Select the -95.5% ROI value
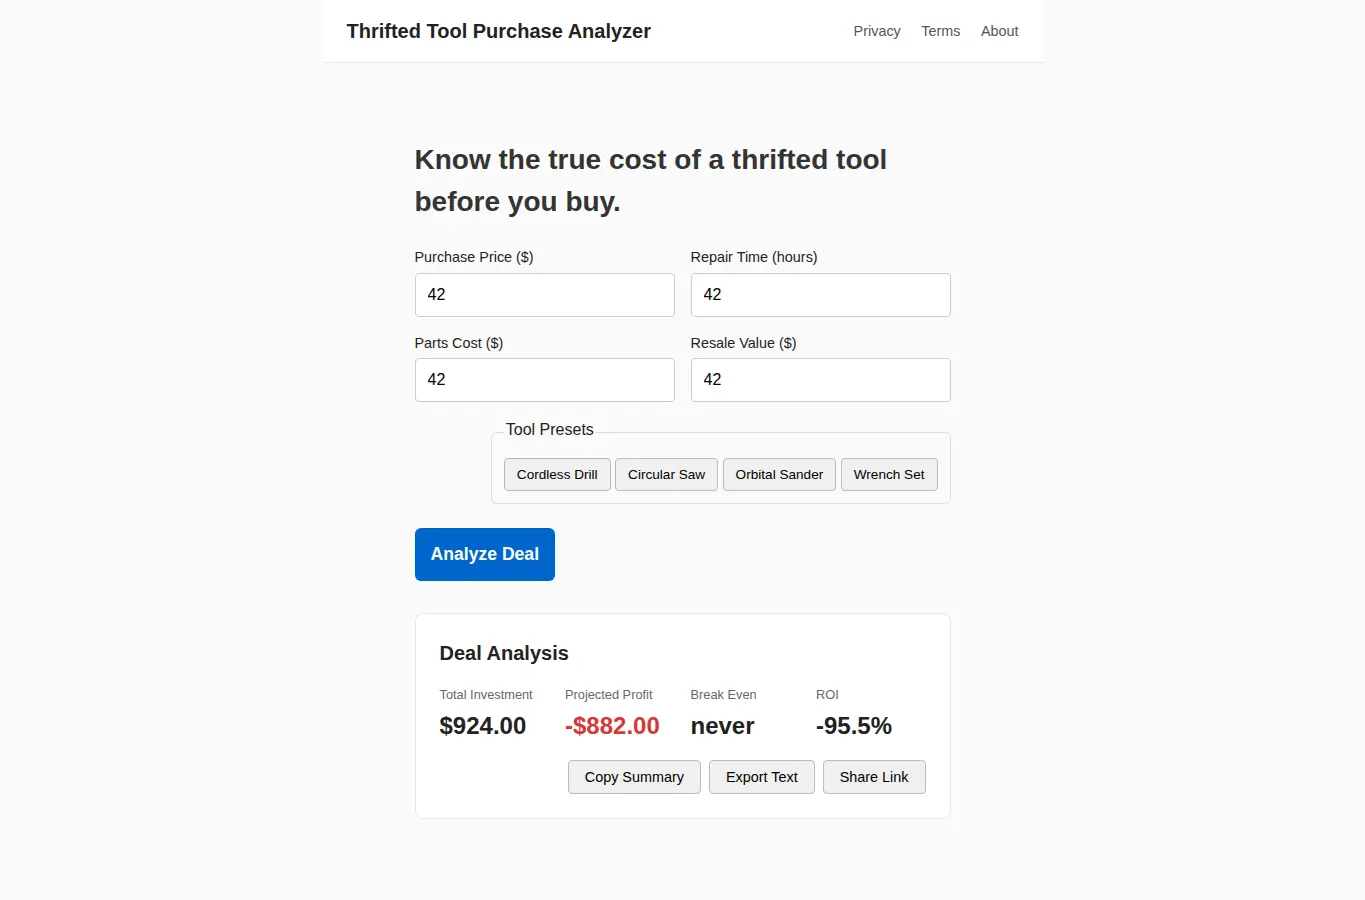 (854, 726)
